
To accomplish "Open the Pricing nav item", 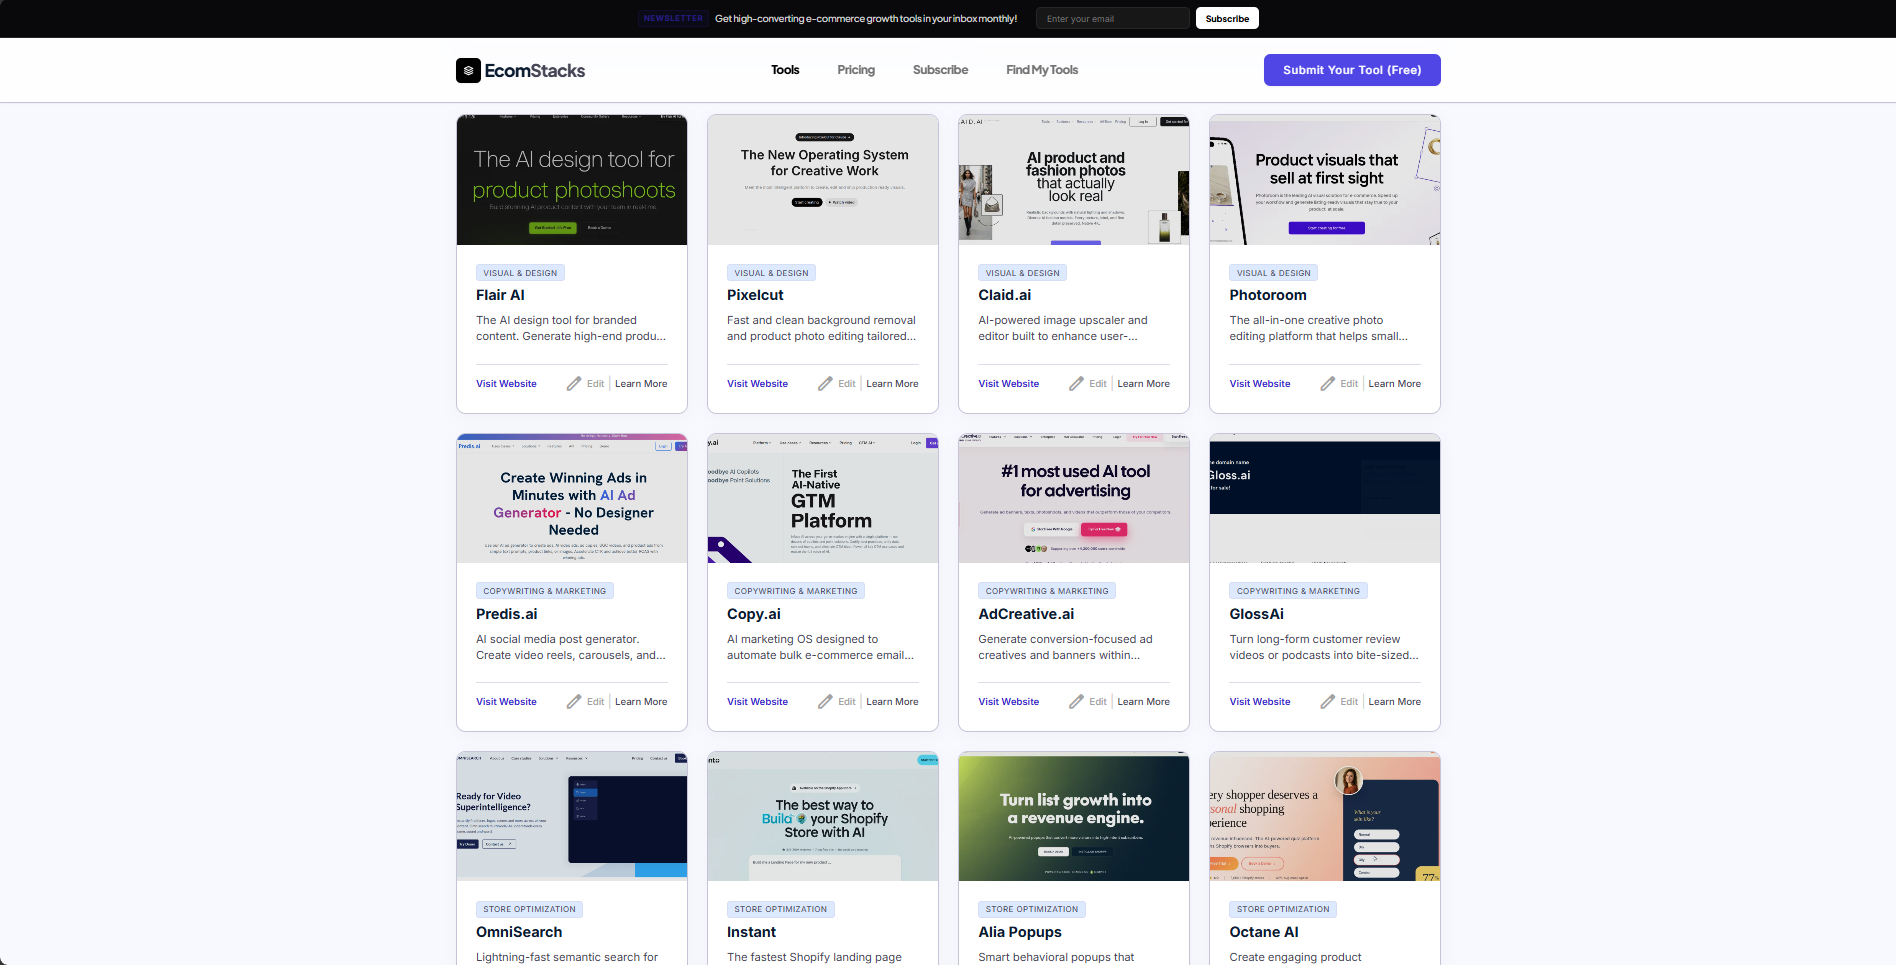I will 856,70.
